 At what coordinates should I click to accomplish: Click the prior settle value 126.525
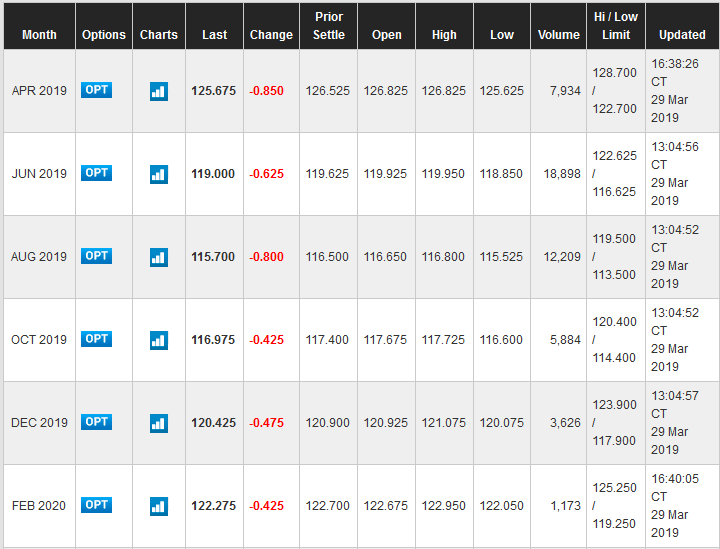328,91
